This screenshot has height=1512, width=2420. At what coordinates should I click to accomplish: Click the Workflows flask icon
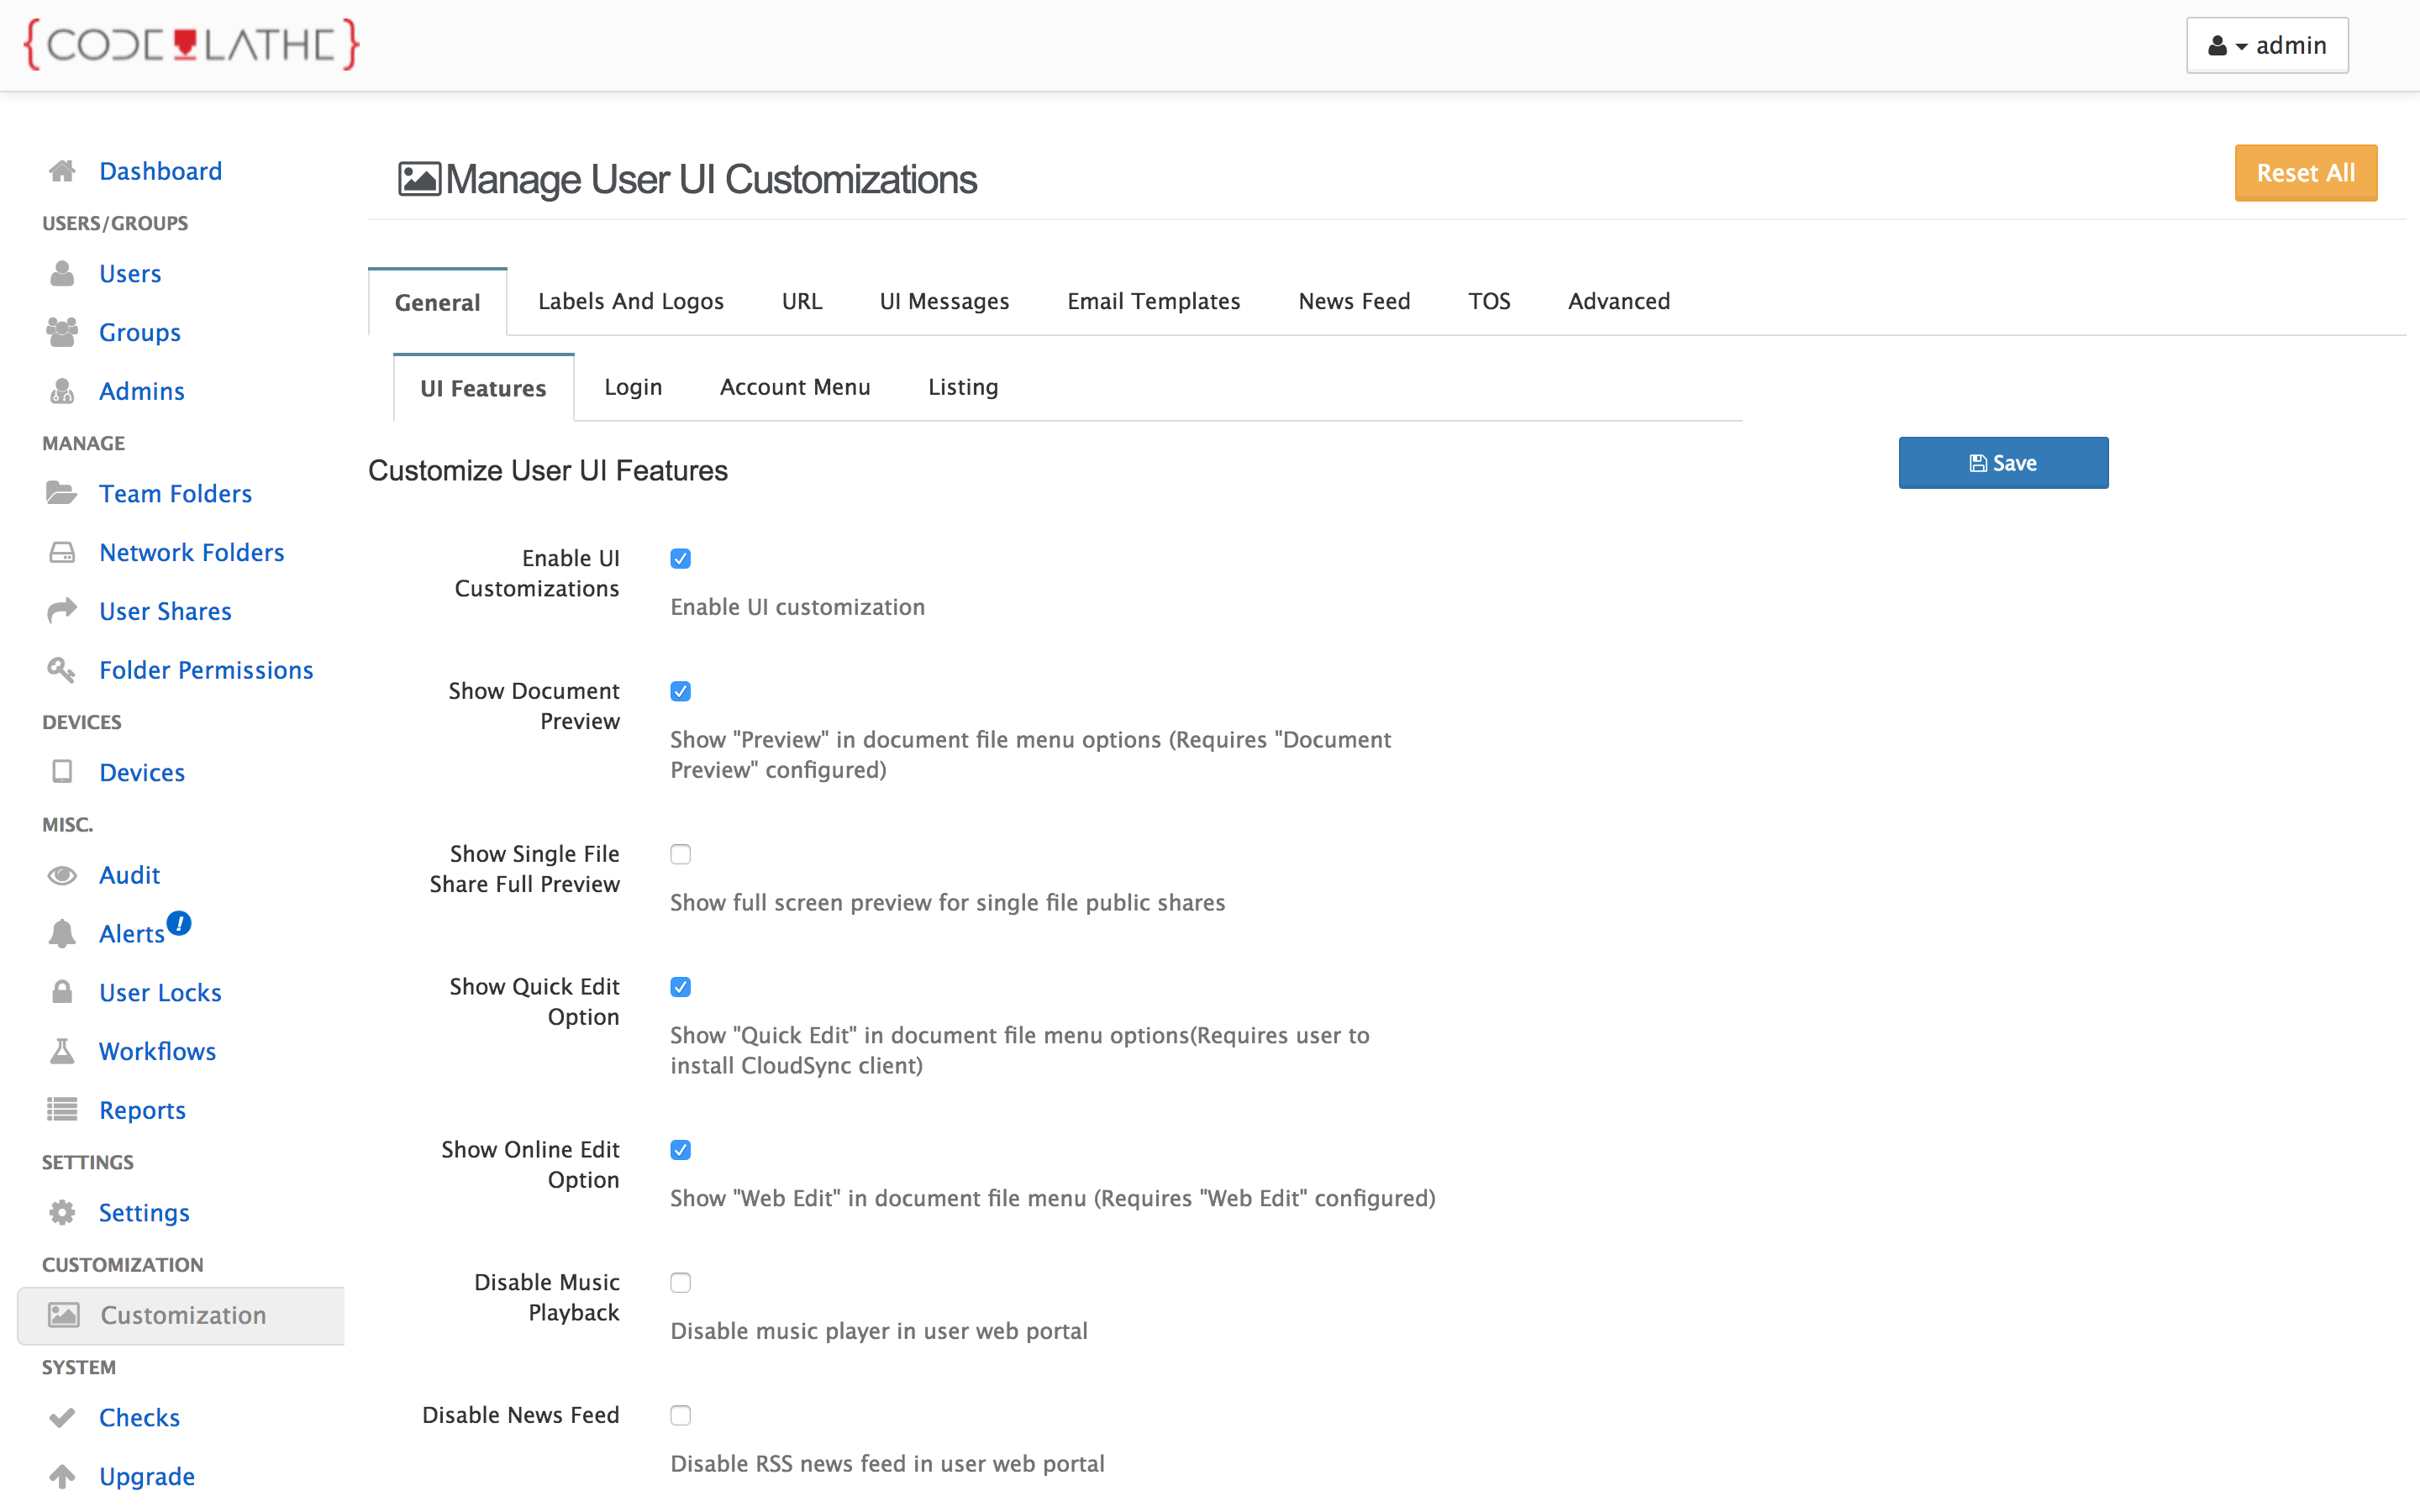(62, 1051)
